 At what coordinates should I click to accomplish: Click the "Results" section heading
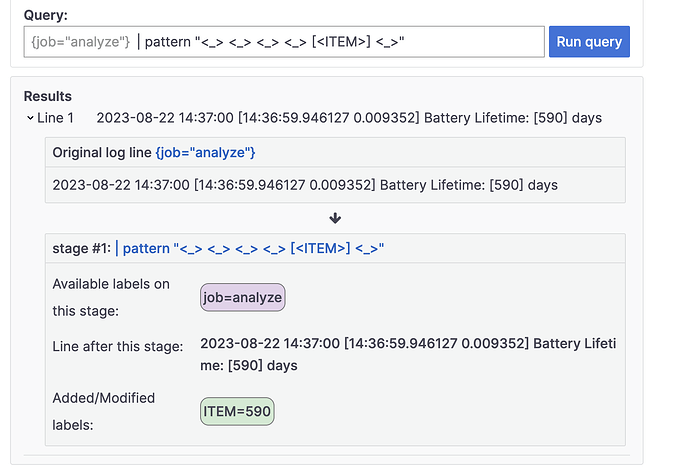point(48,97)
